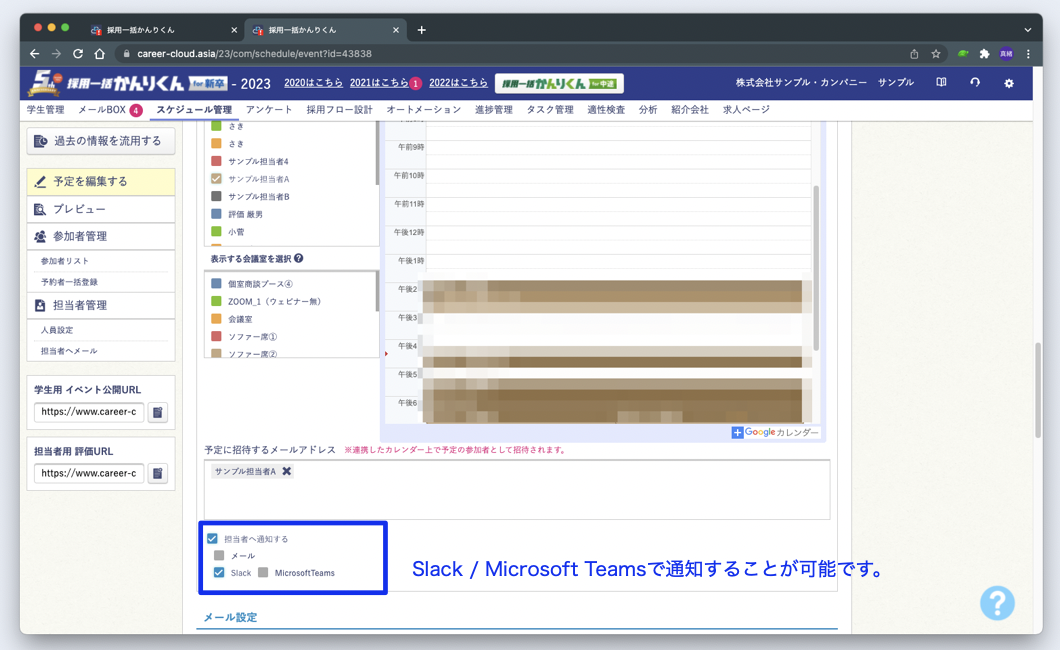Viewport: 1060px width, 650px height.
Task: Select the orange 会議室 color swatch
Action: tap(217, 319)
